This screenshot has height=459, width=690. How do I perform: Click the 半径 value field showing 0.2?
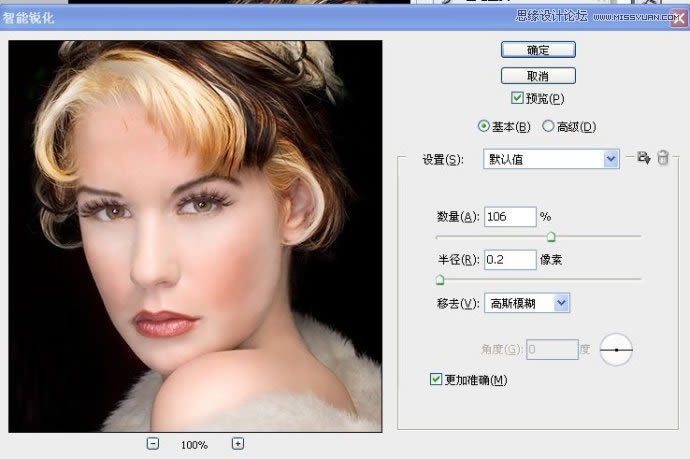point(510,260)
